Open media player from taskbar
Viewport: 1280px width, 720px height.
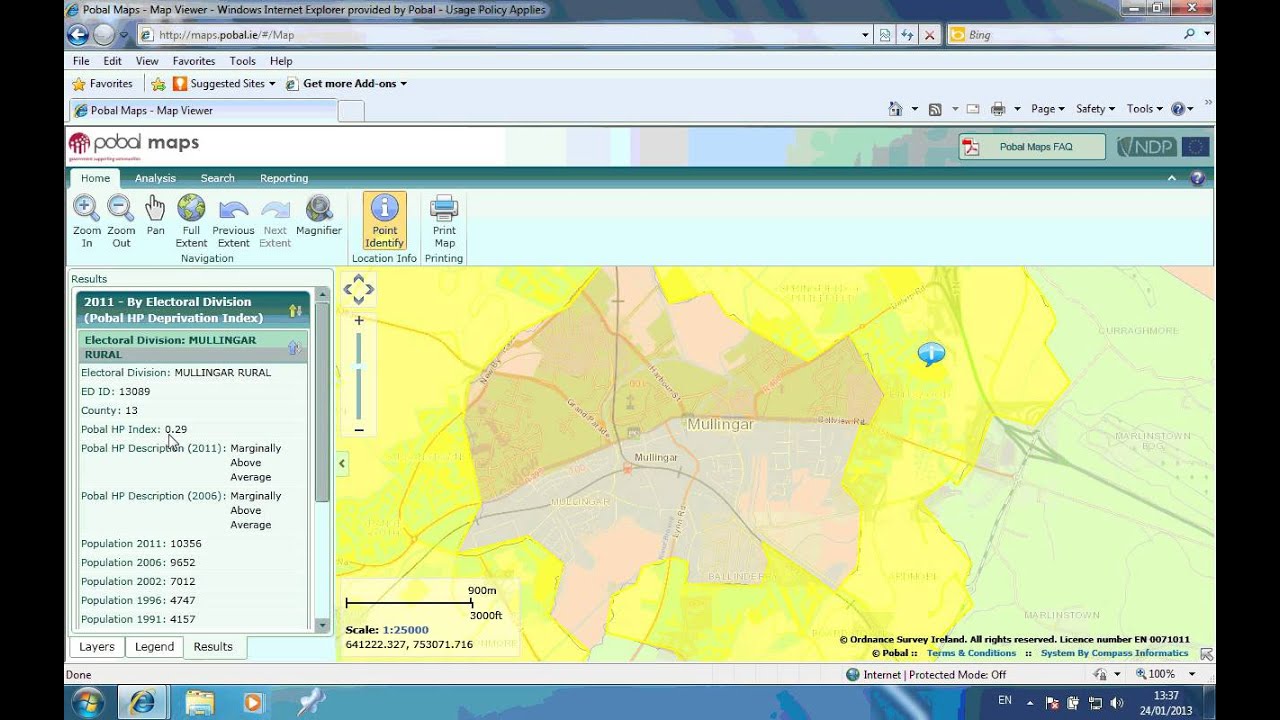click(x=252, y=702)
